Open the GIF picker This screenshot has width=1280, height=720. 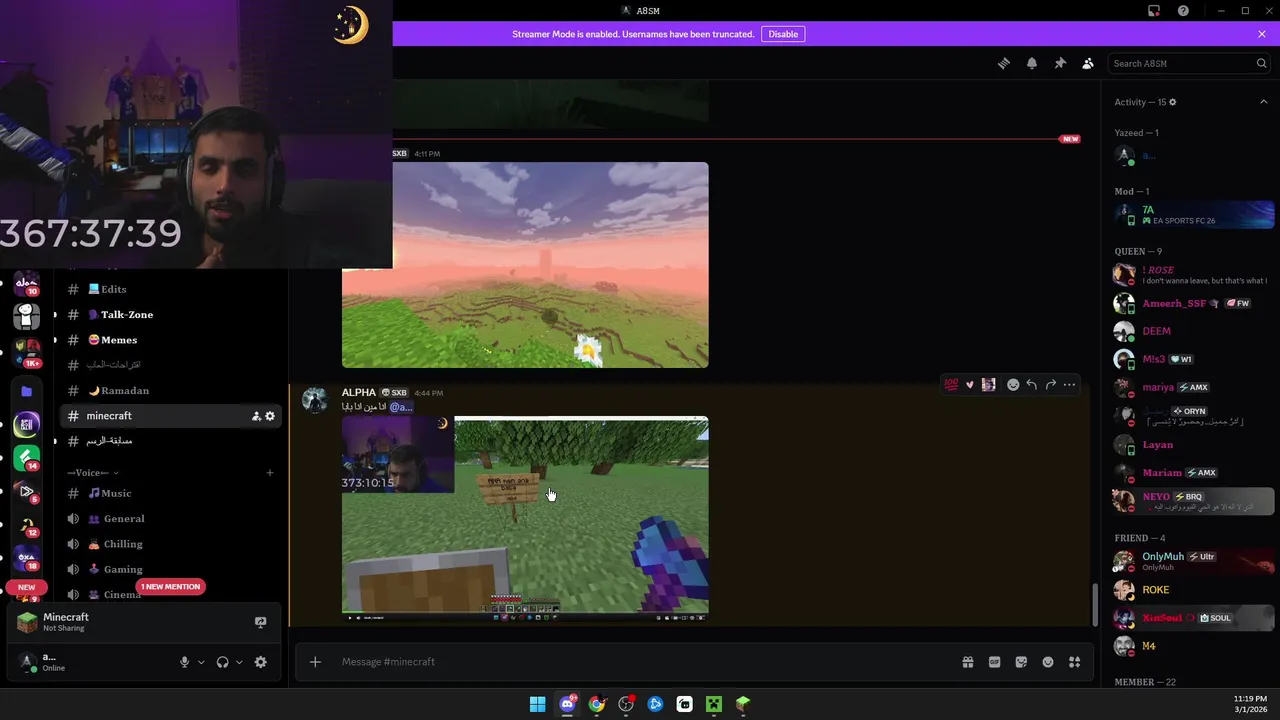click(x=995, y=662)
